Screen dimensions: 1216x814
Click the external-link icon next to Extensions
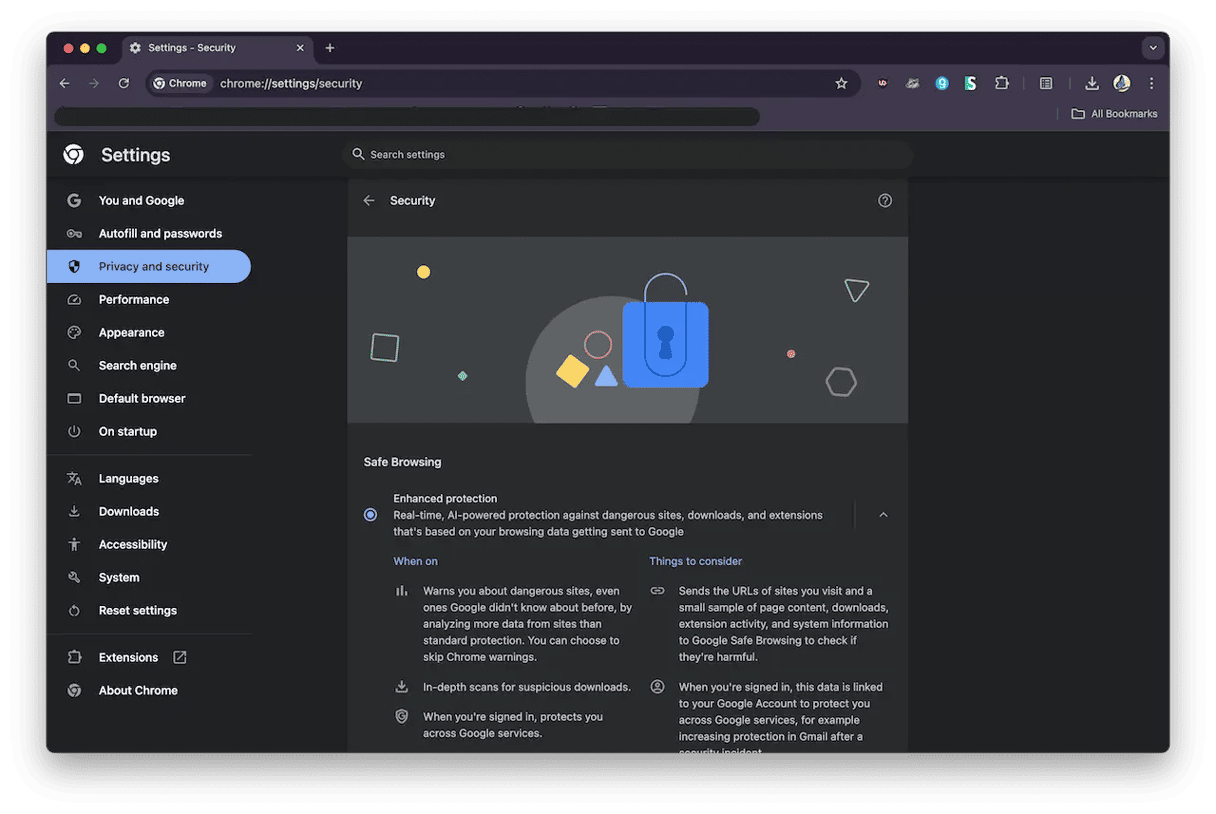(180, 658)
